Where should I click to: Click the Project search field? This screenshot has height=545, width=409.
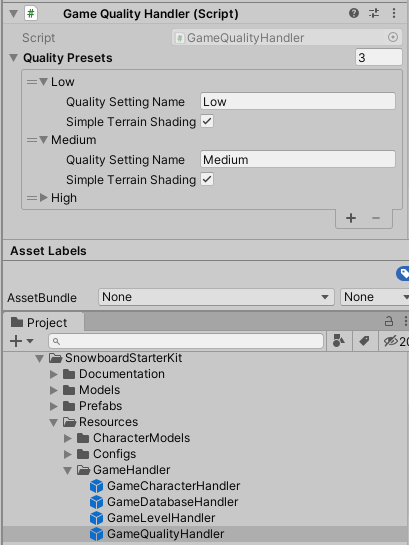click(x=186, y=341)
